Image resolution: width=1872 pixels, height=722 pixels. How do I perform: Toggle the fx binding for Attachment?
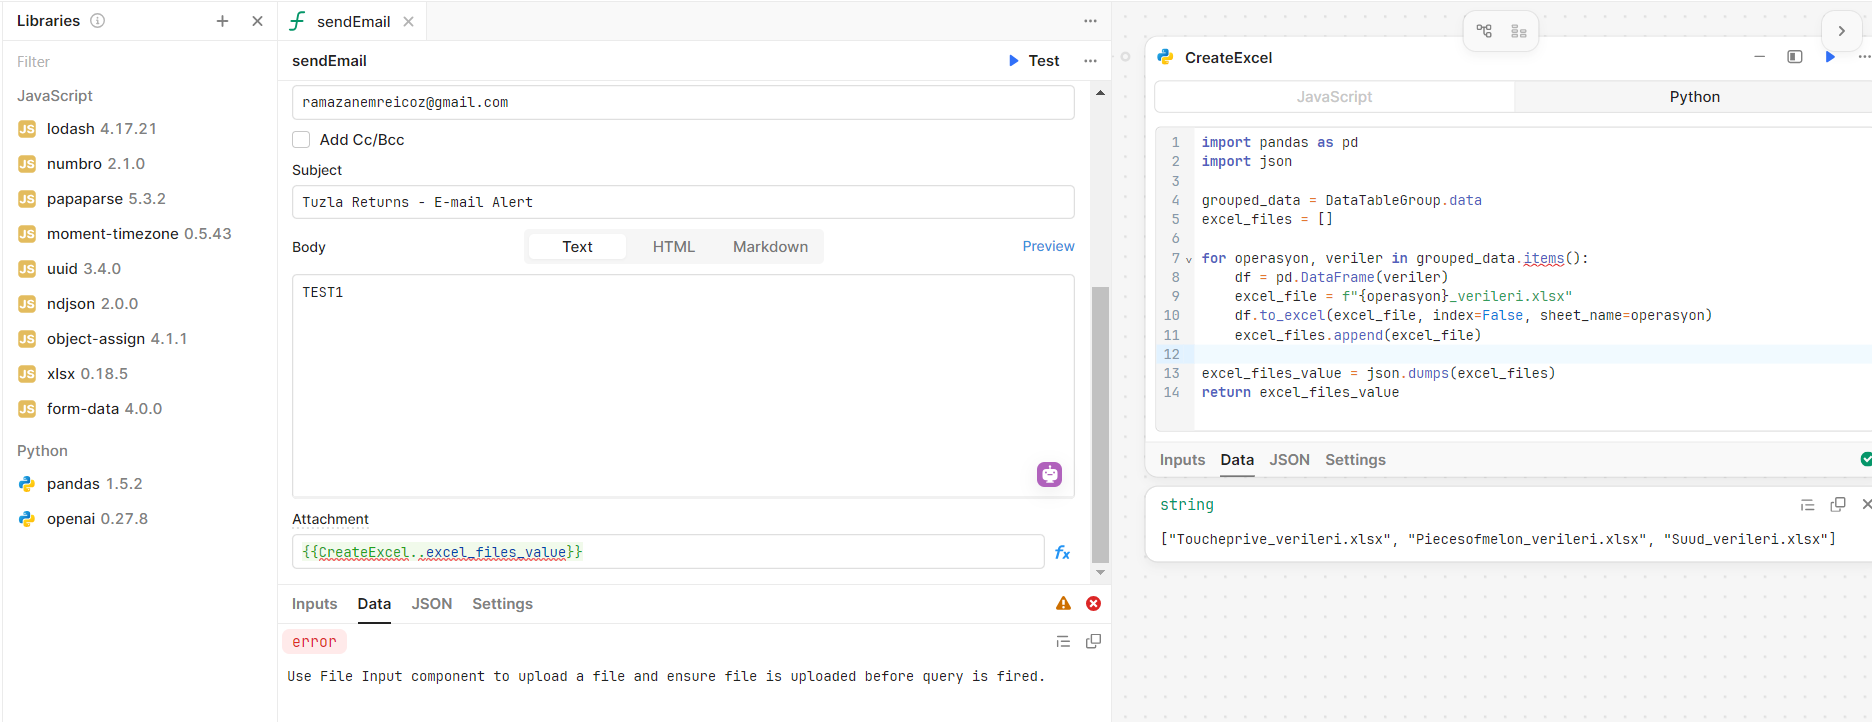coord(1062,552)
